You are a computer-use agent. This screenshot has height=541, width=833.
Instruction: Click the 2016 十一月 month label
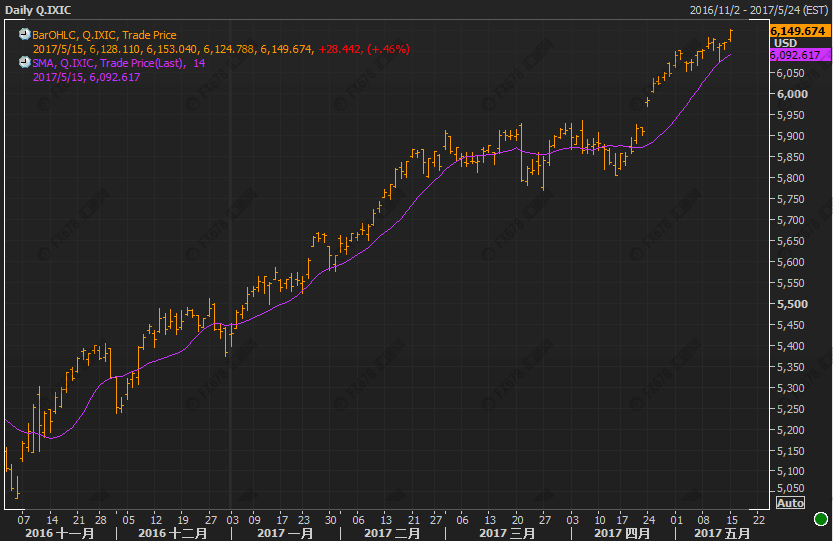[60, 533]
